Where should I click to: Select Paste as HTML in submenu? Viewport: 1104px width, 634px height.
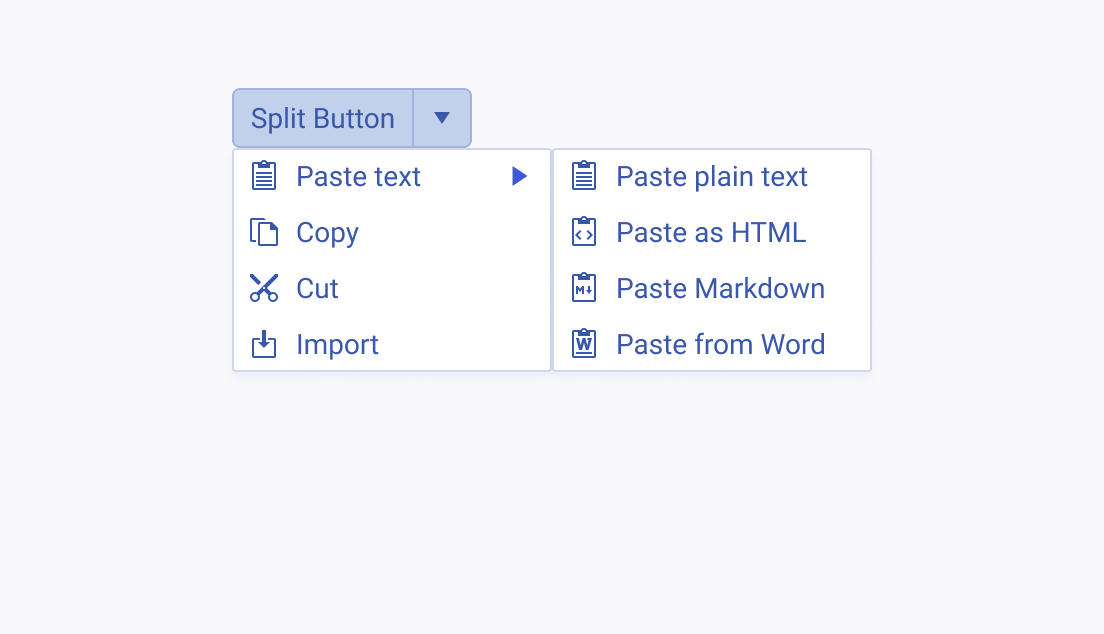point(712,232)
